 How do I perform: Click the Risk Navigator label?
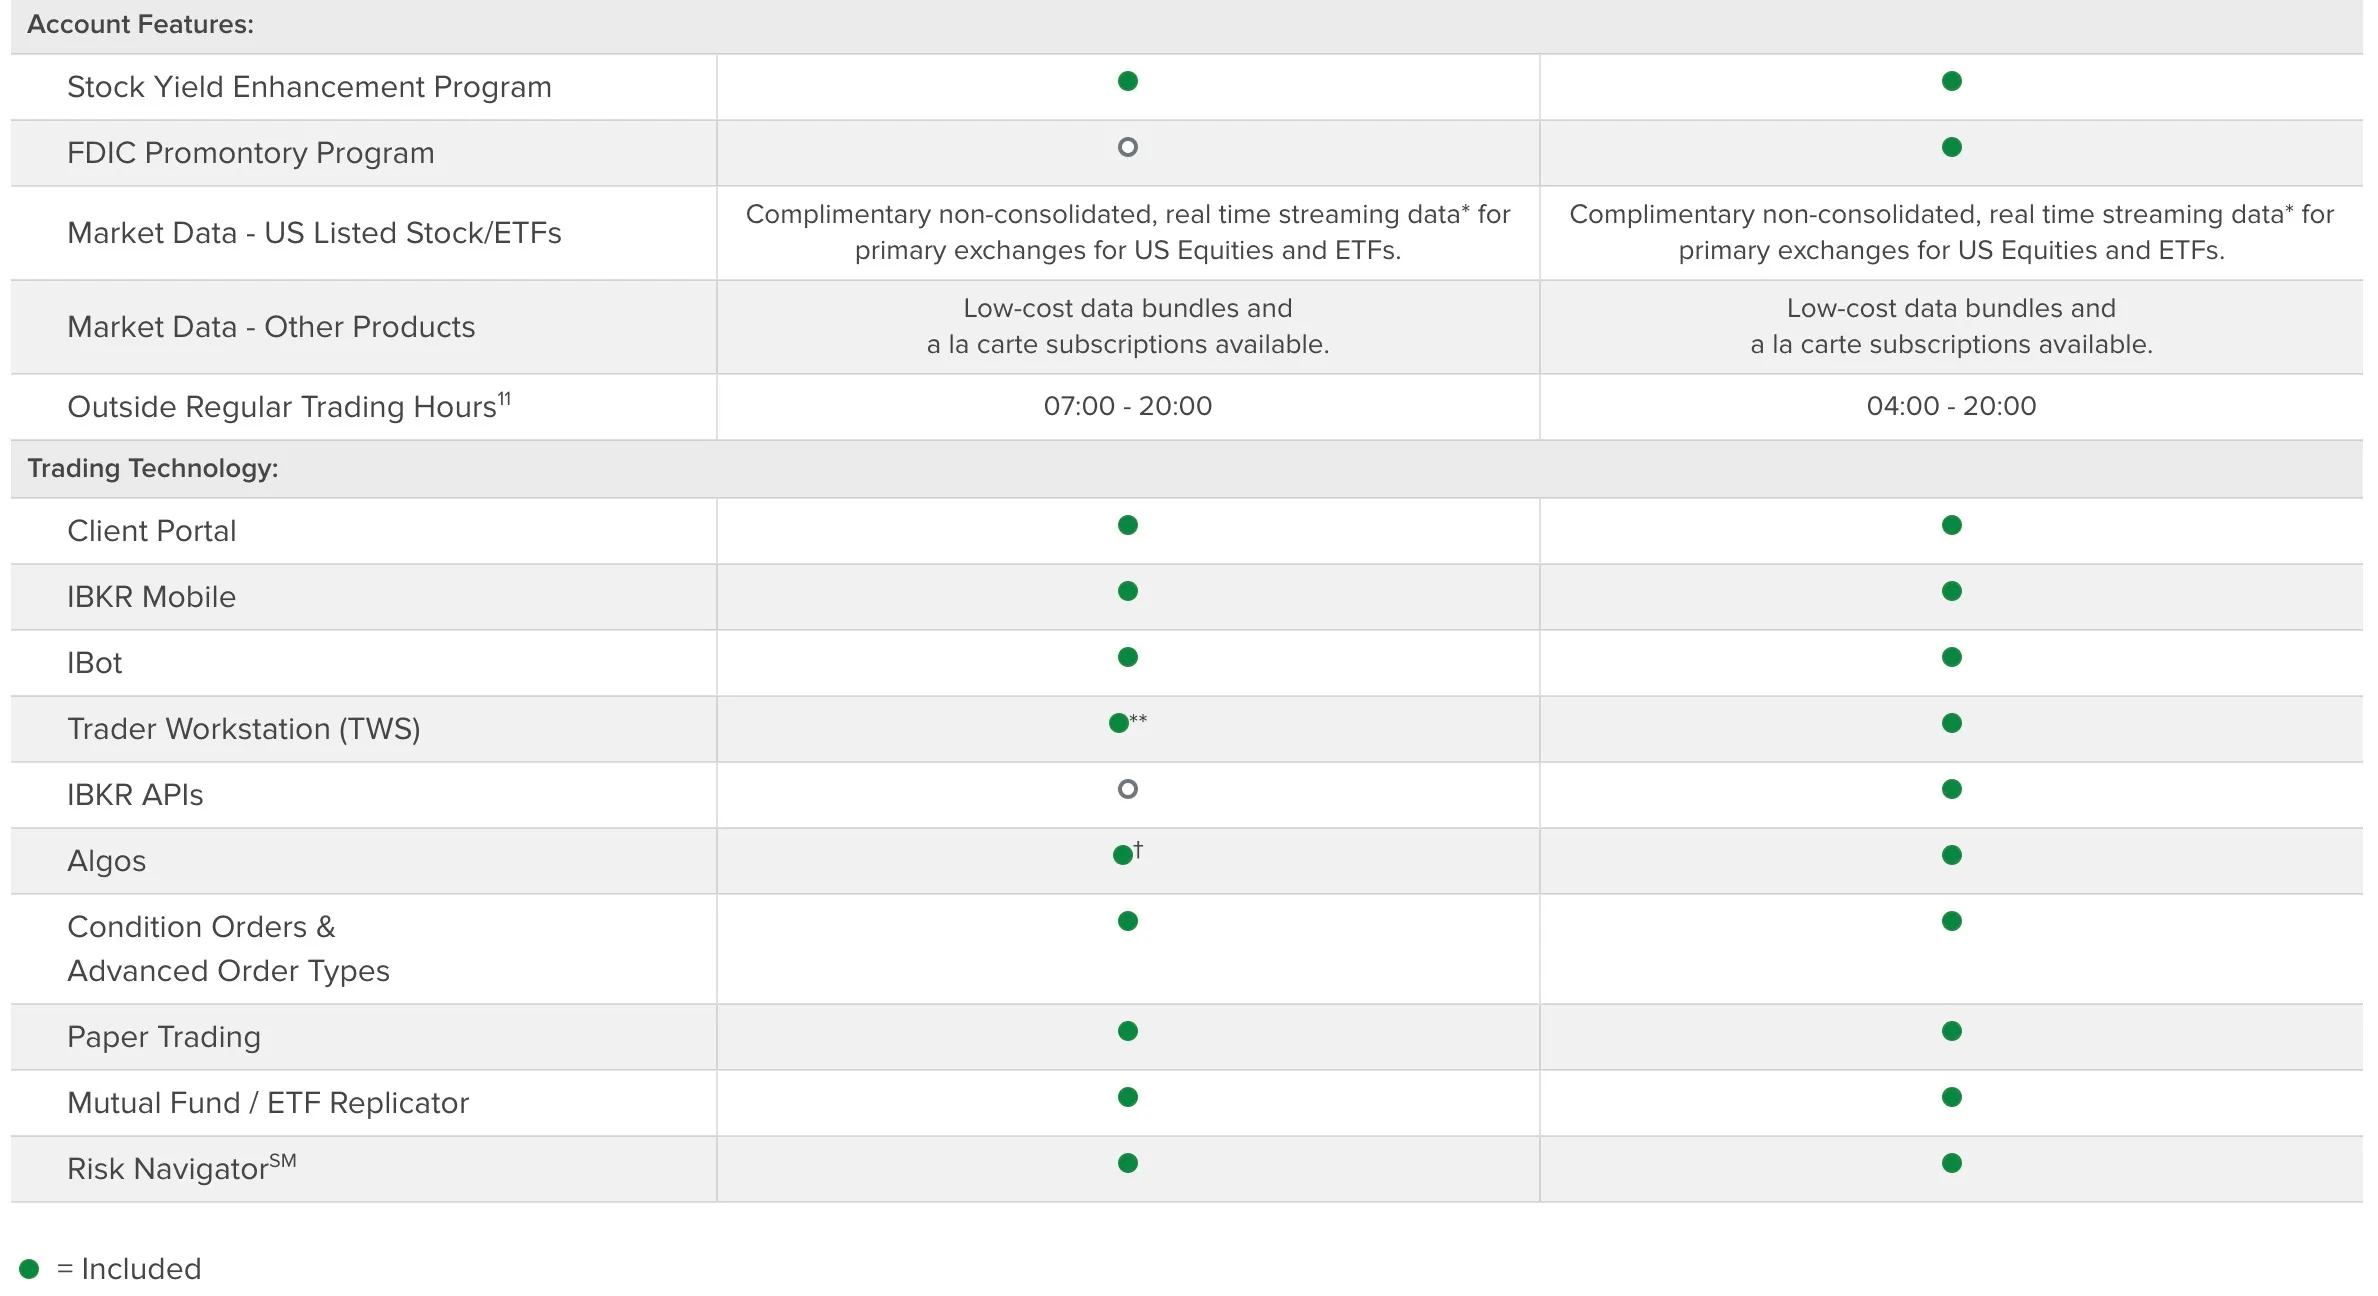point(182,1167)
